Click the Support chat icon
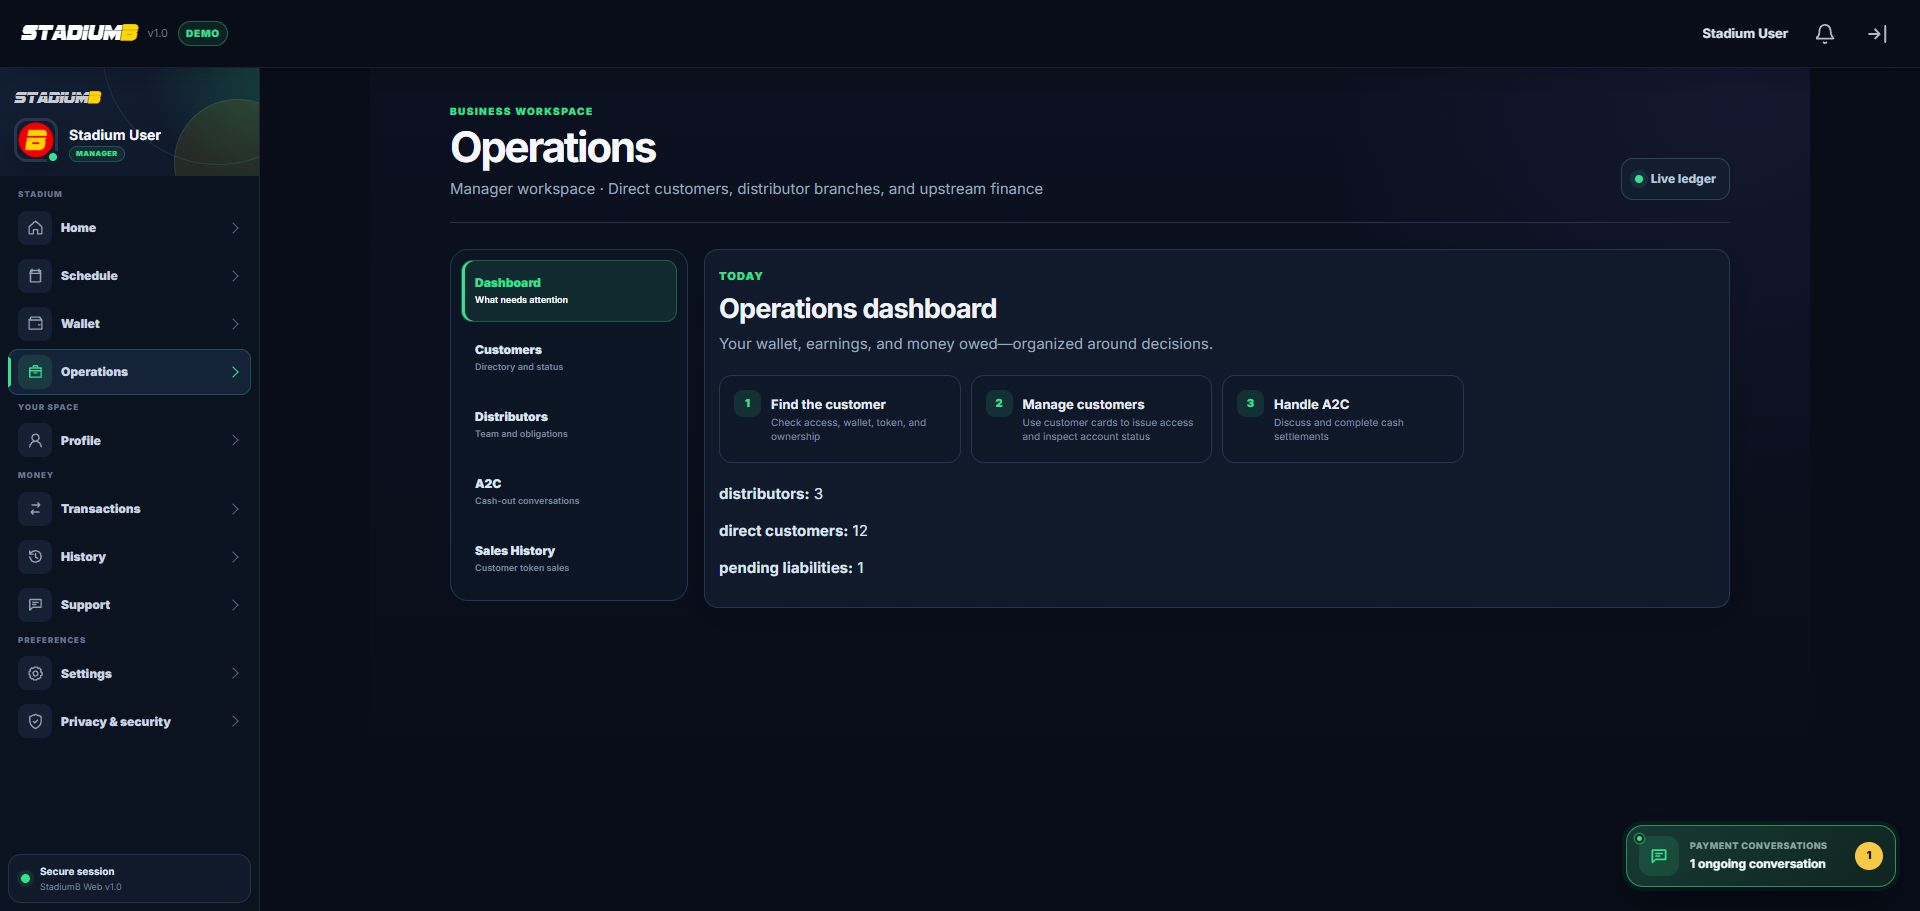Screen dimensions: 1920x911 click(x=35, y=605)
